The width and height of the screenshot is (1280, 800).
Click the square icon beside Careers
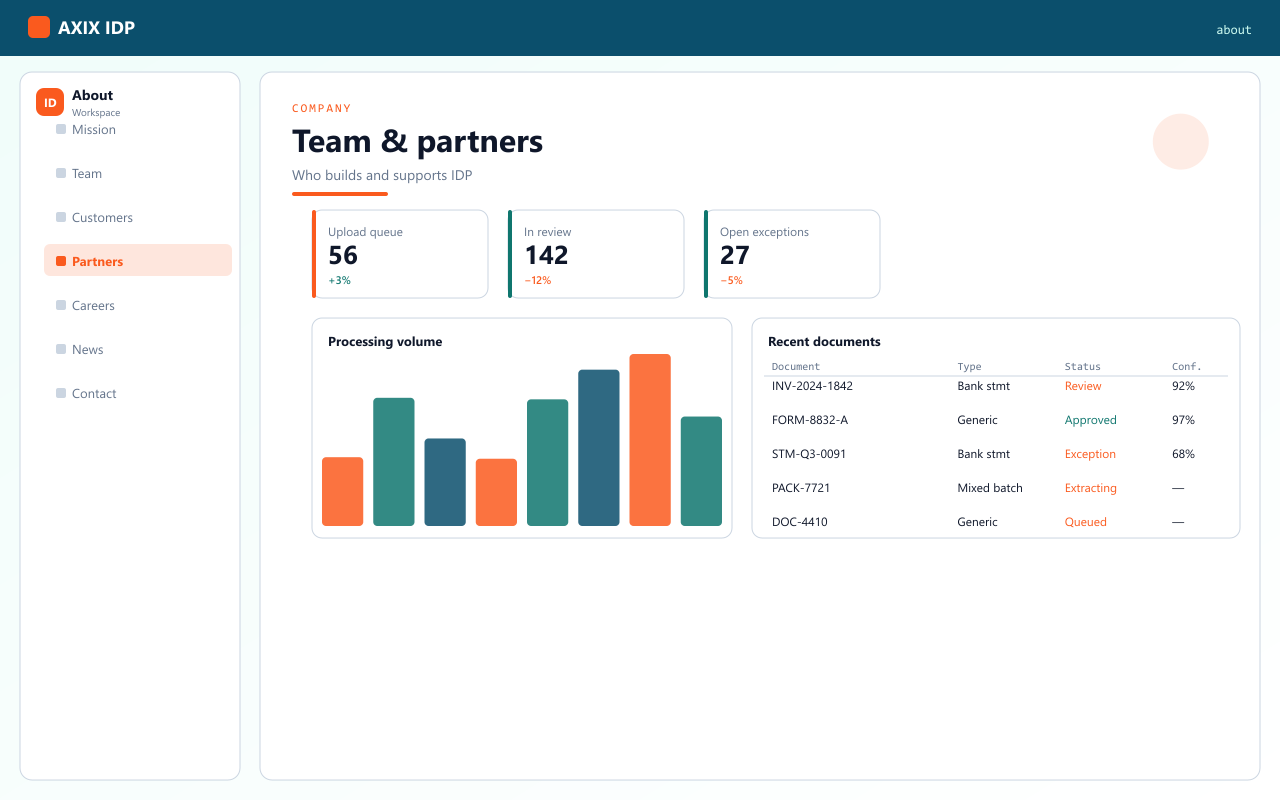(61, 305)
